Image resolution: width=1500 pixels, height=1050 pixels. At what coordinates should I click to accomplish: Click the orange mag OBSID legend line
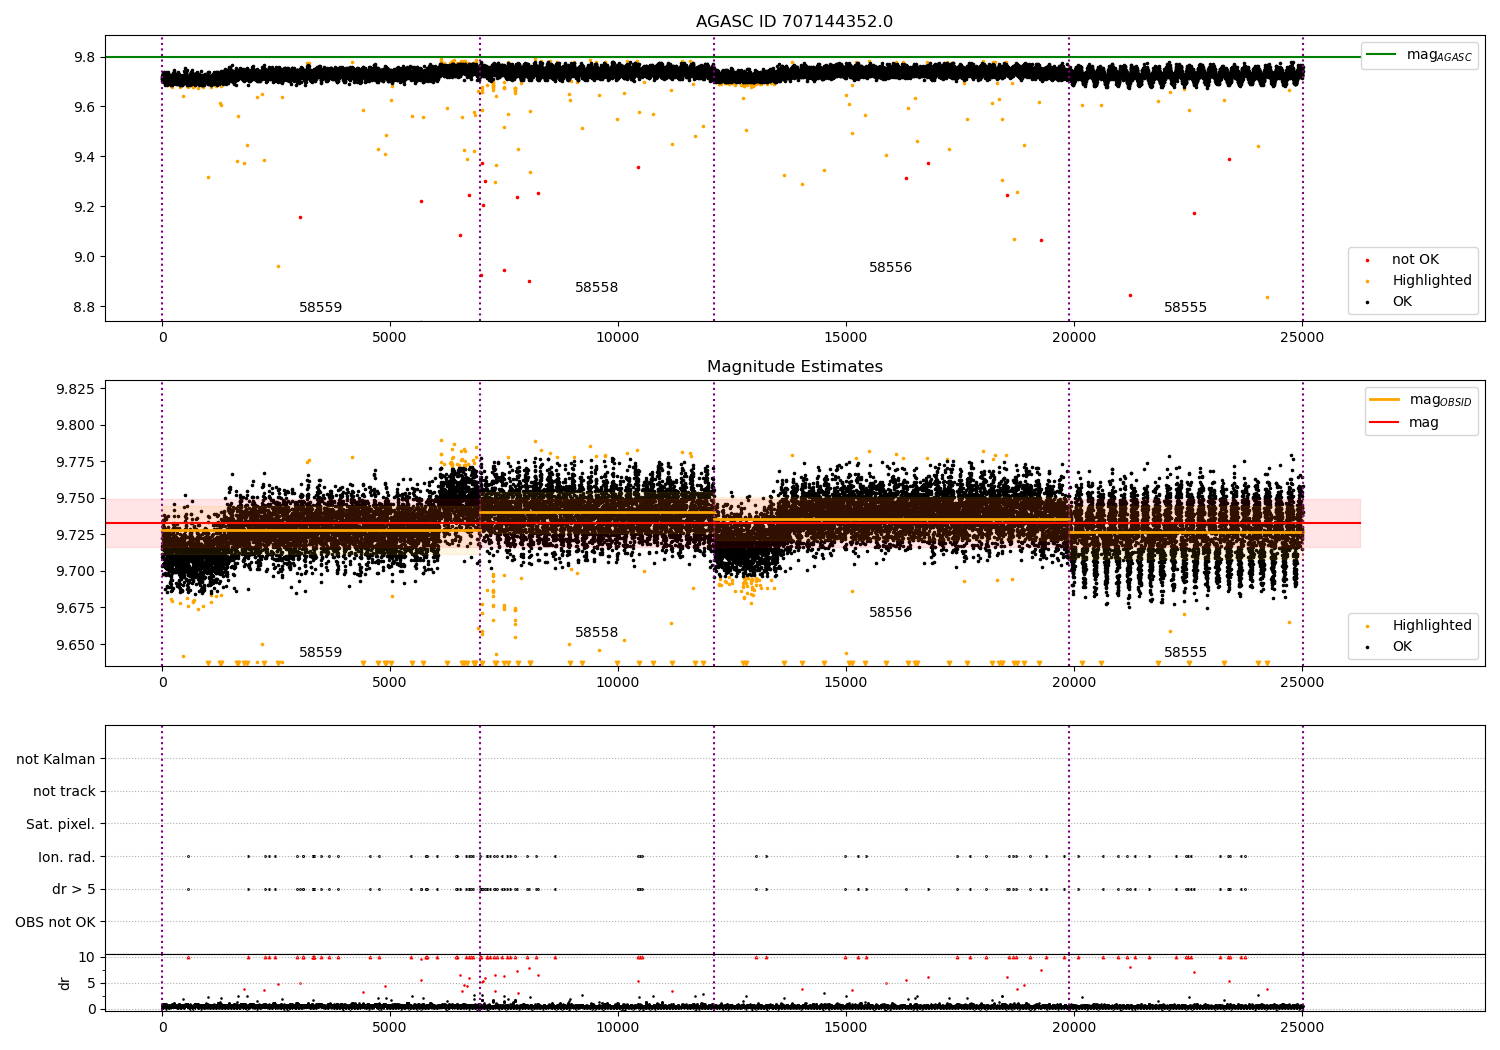coord(1385,400)
